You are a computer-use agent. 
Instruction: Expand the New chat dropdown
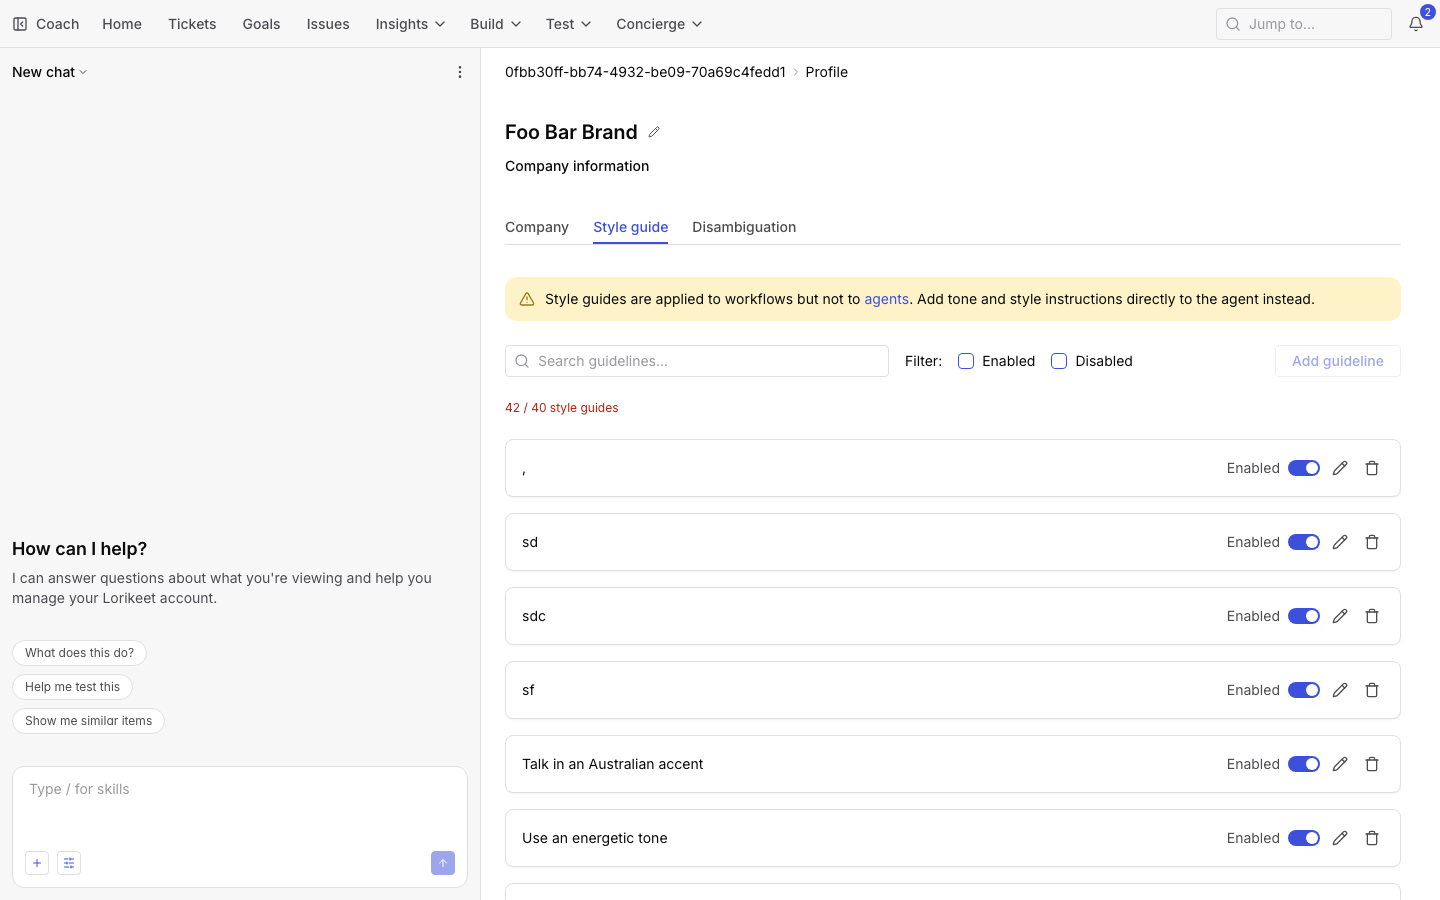50,72
